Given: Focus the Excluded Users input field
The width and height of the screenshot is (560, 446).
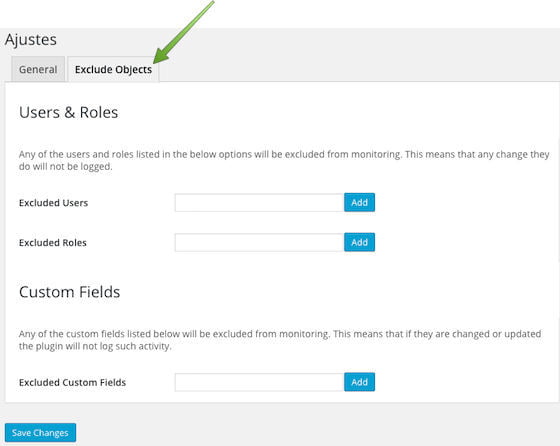Looking at the screenshot, I should pyautogui.click(x=259, y=202).
